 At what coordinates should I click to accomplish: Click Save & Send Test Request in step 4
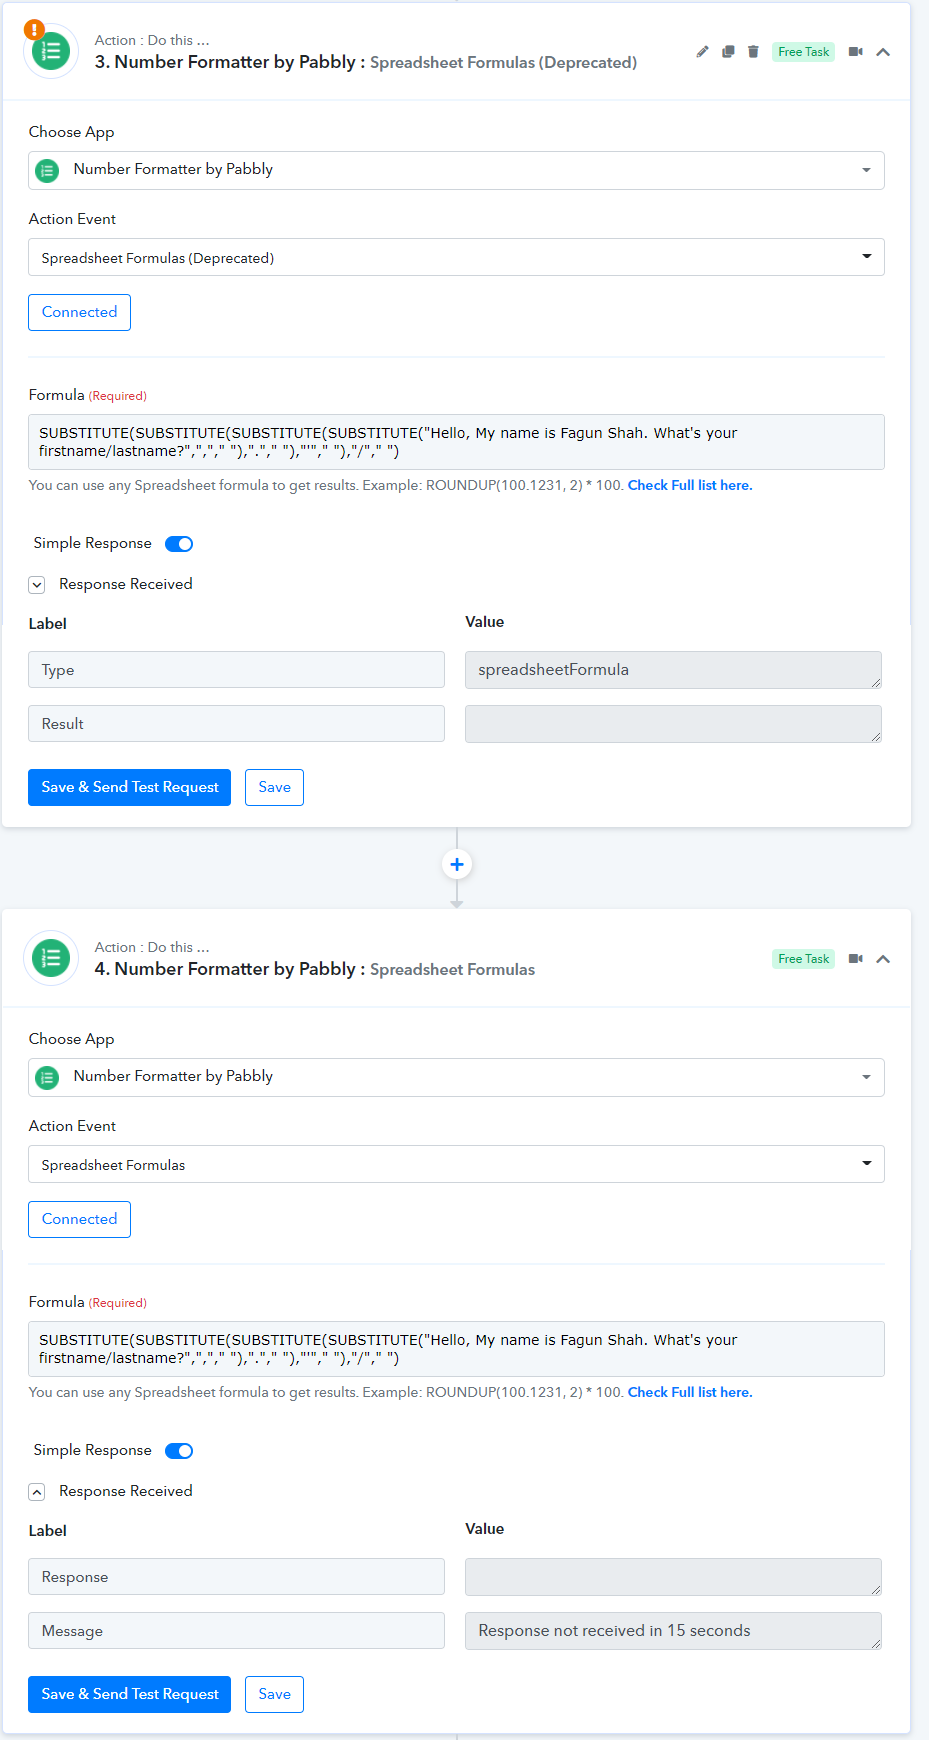(129, 1694)
